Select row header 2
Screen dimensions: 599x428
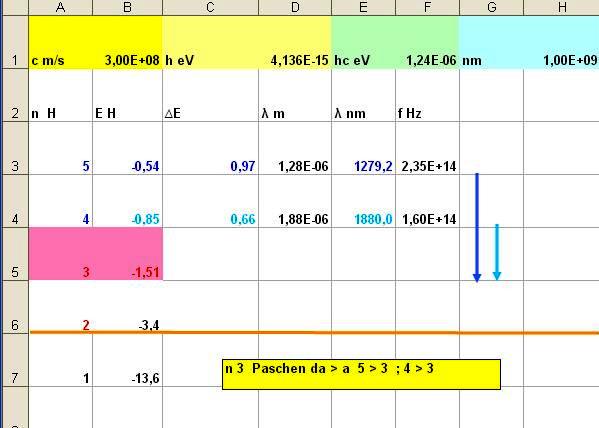(15, 96)
